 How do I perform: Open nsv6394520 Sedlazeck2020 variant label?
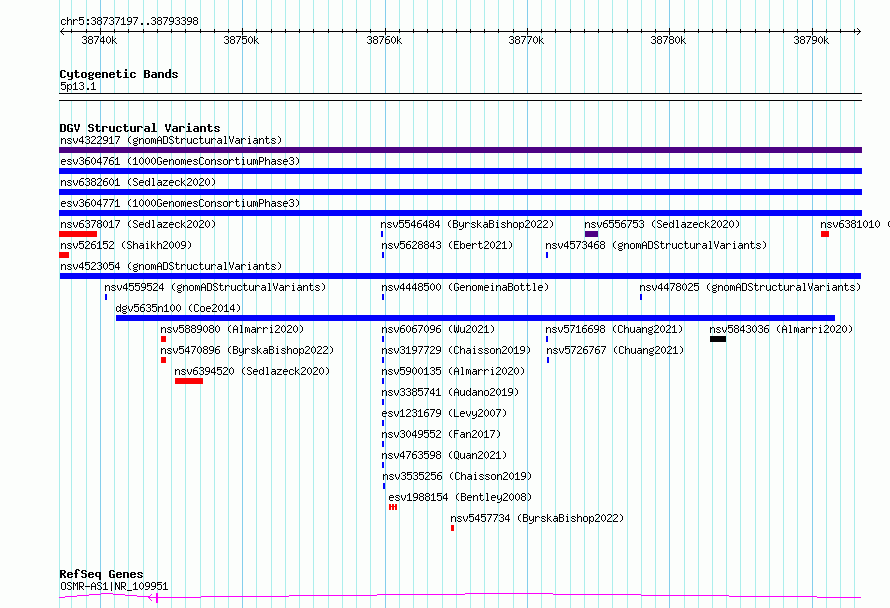[x=252, y=371]
